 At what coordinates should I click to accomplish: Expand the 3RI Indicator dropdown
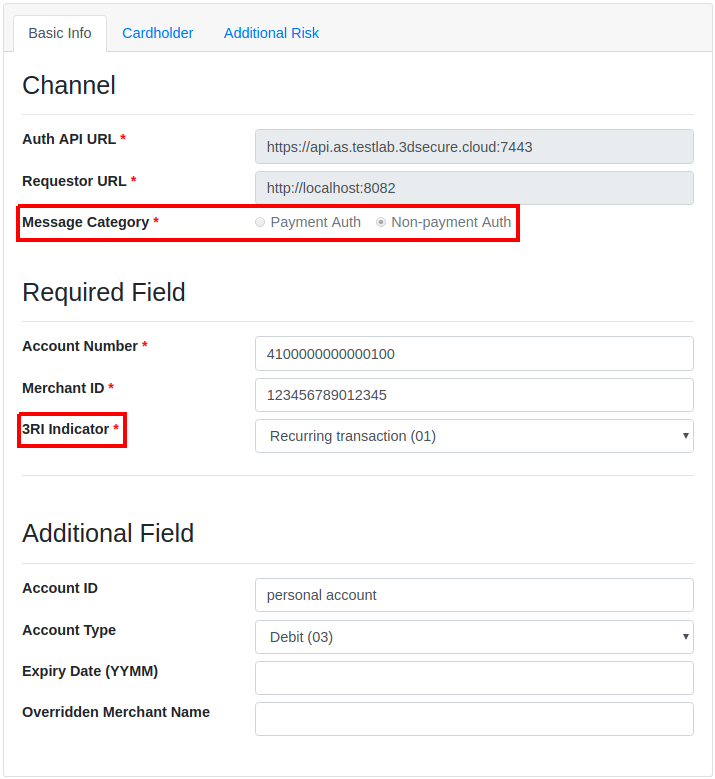(x=474, y=436)
